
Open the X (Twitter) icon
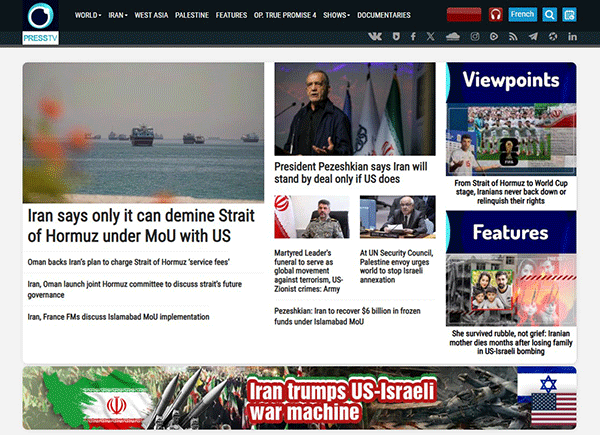[430, 36]
